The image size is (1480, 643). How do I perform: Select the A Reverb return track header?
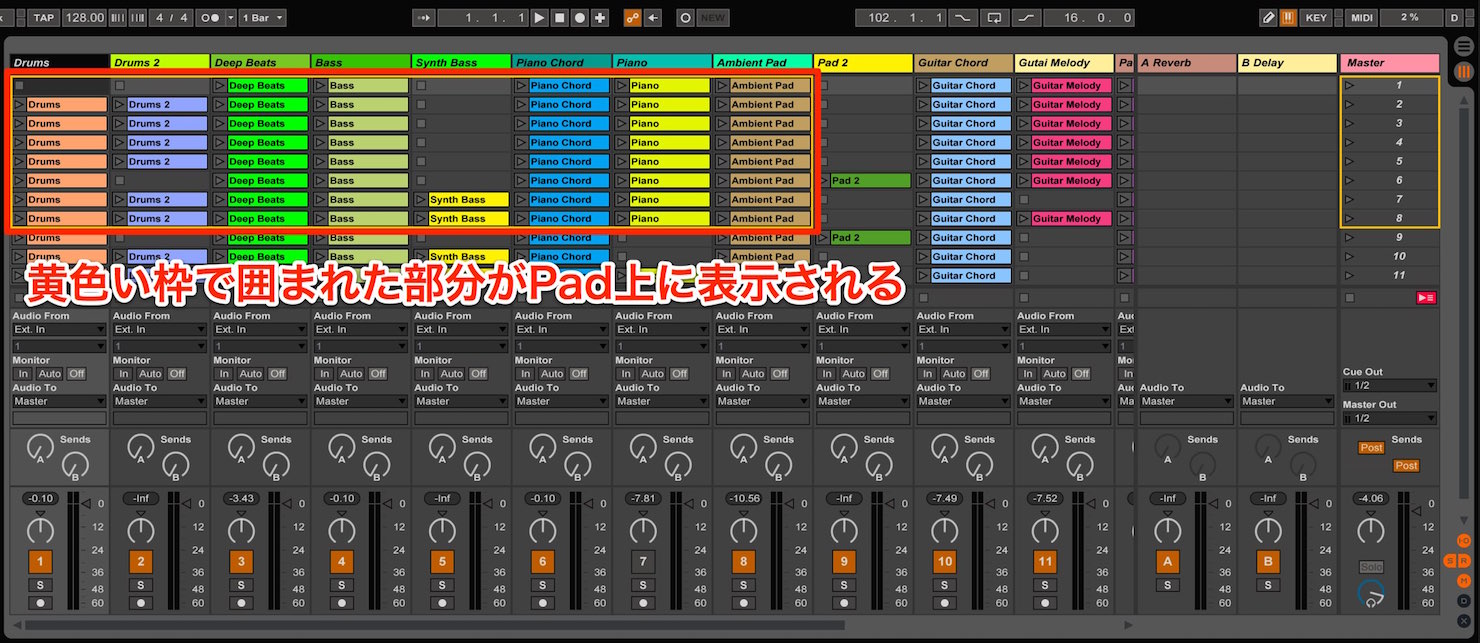(1186, 62)
